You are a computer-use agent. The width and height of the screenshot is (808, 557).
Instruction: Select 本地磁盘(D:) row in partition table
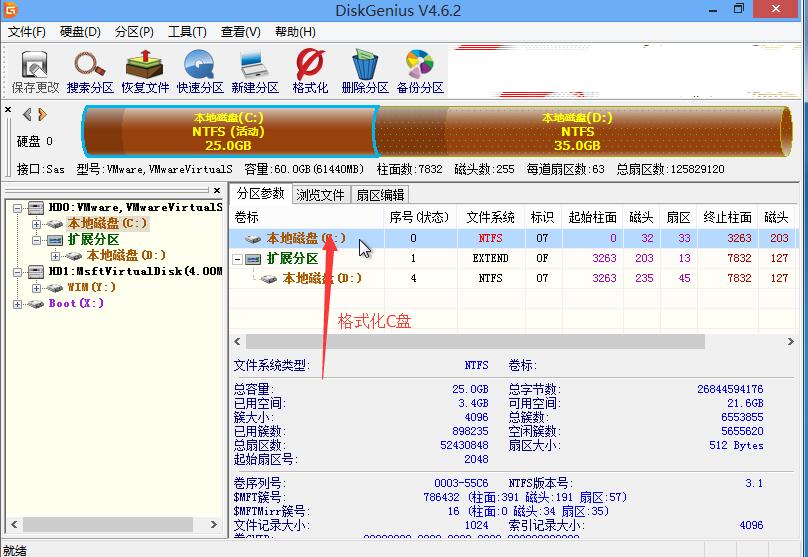tap(513, 279)
